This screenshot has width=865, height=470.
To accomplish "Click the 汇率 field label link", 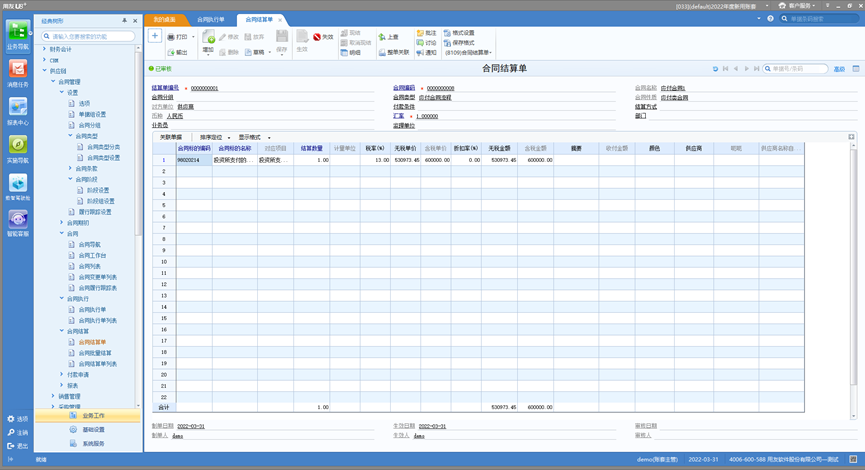I will [398, 116].
